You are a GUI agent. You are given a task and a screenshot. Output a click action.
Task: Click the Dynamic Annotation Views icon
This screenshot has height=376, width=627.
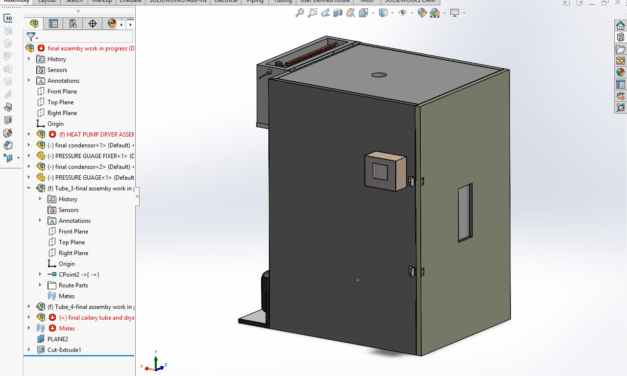click(x=351, y=13)
